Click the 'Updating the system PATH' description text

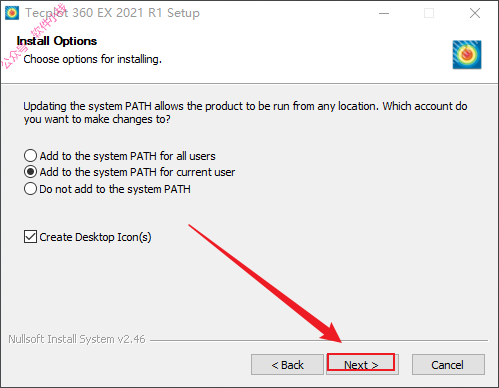tap(245, 113)
